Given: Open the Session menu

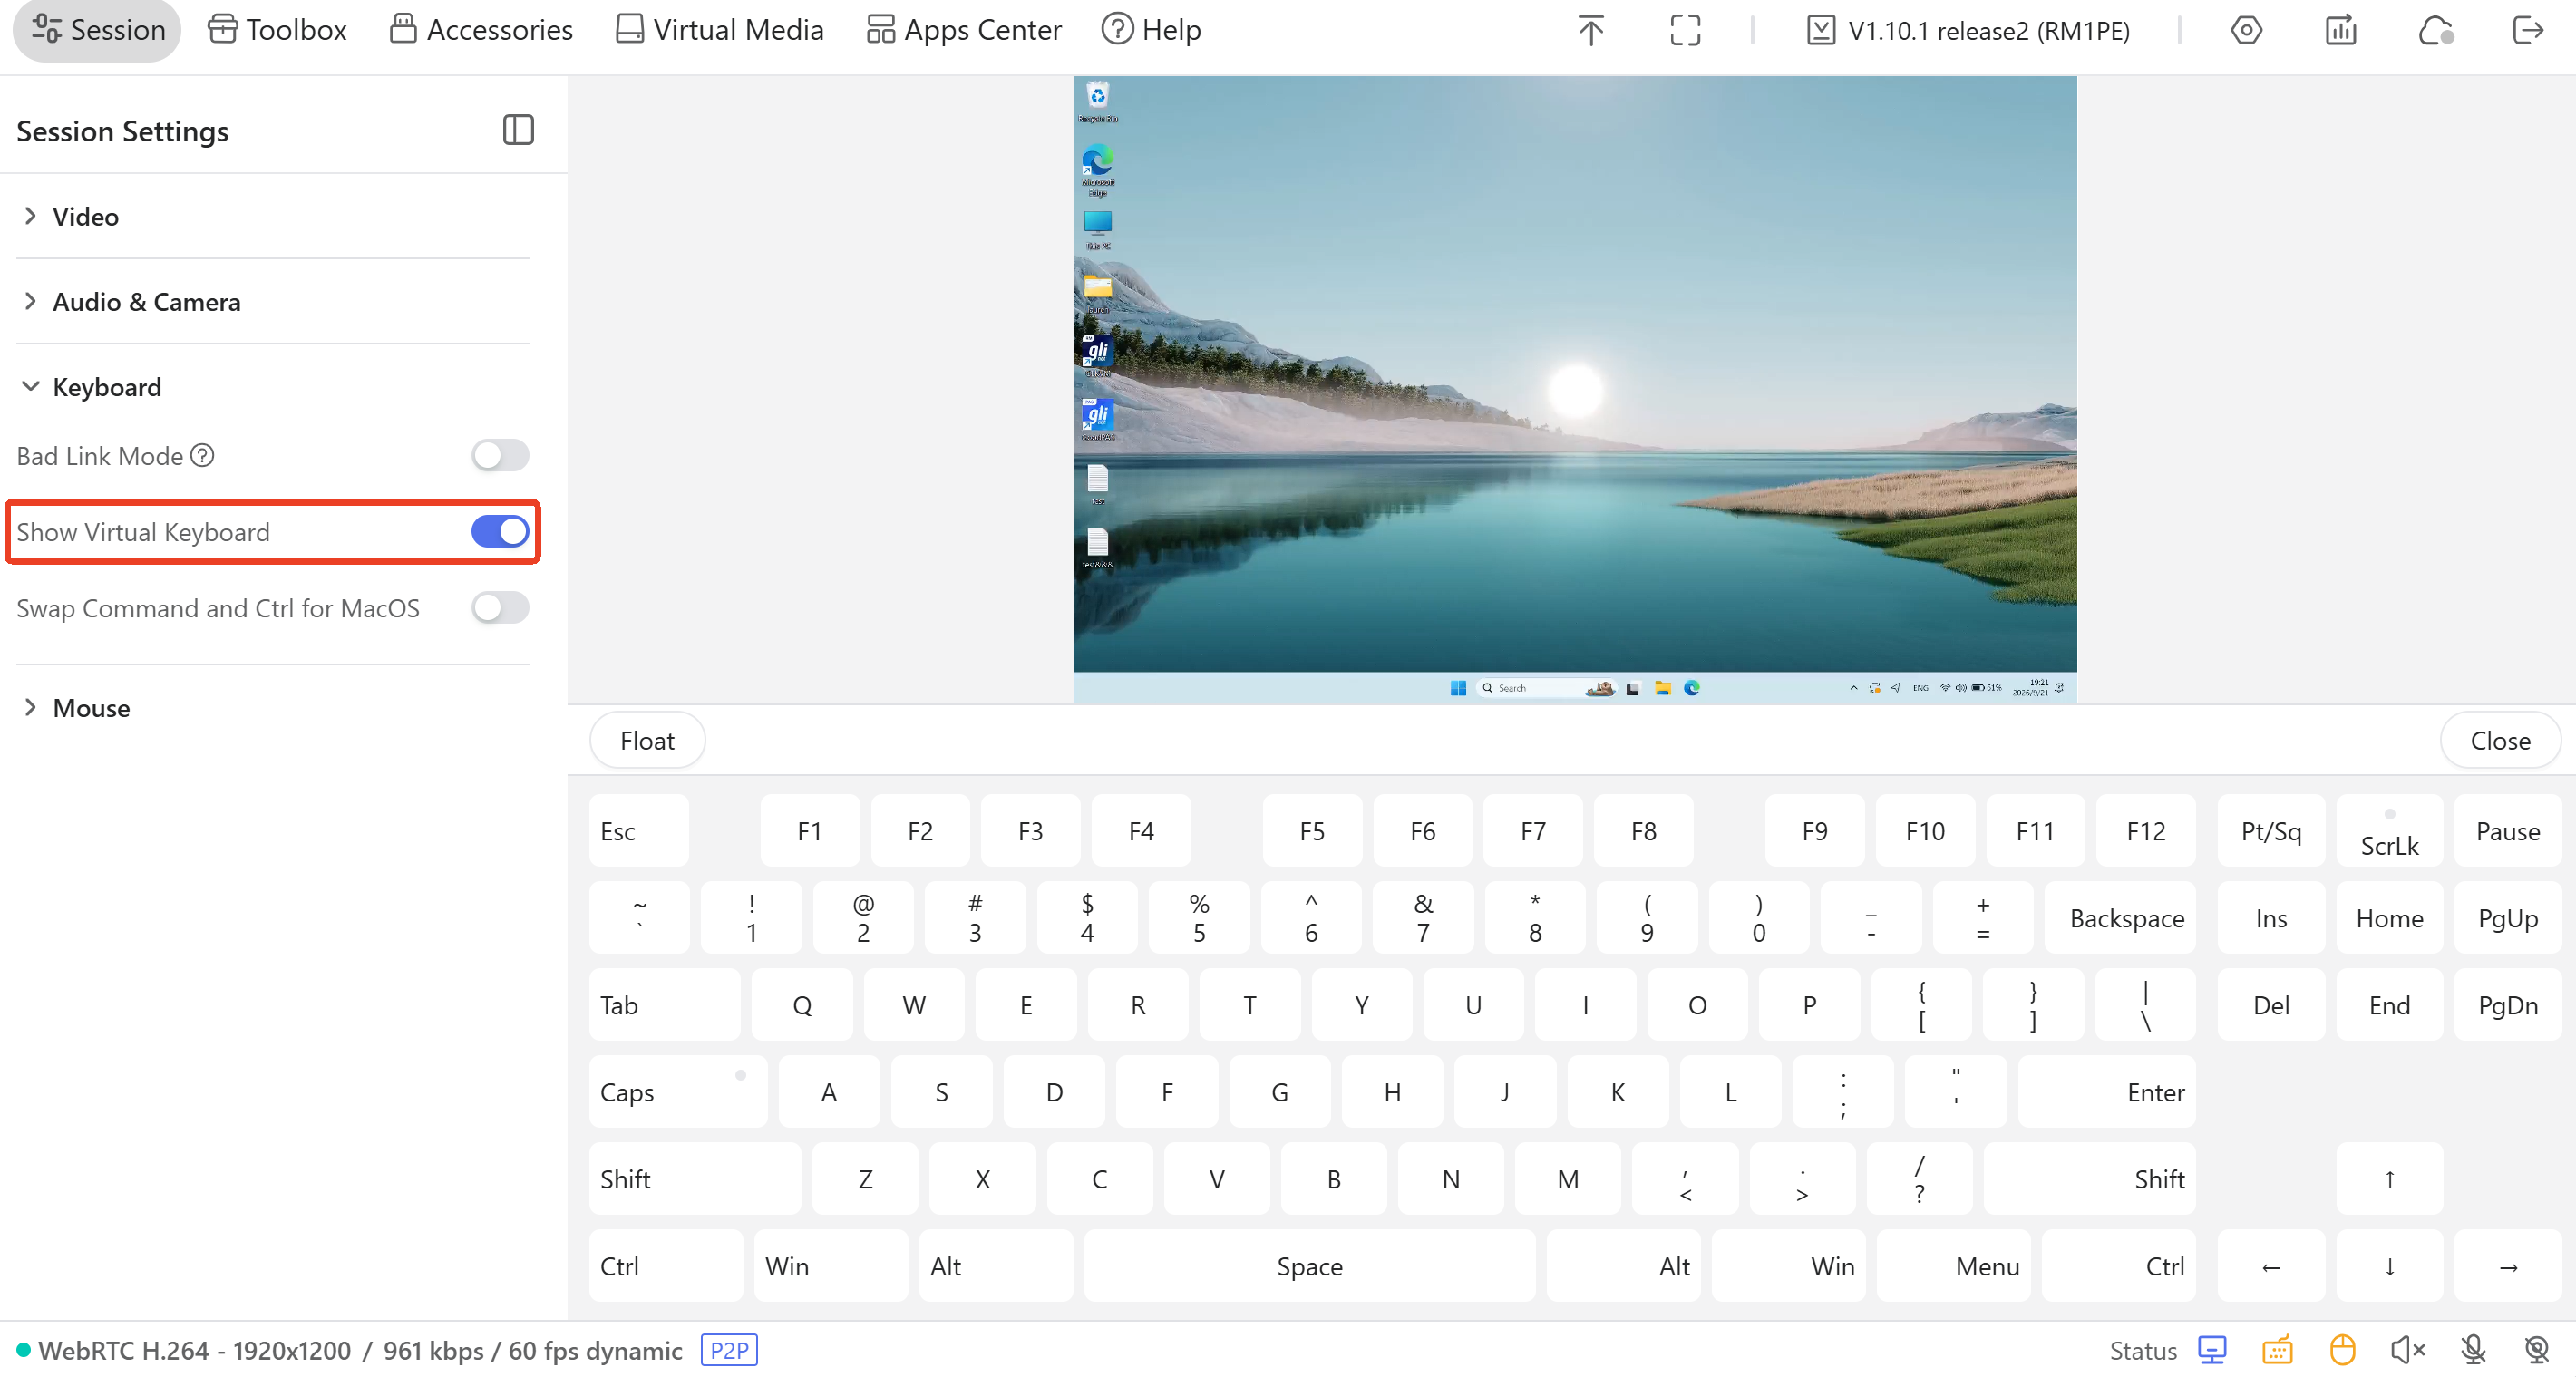Looking at the screenshot, I should [x=98, y=30].
